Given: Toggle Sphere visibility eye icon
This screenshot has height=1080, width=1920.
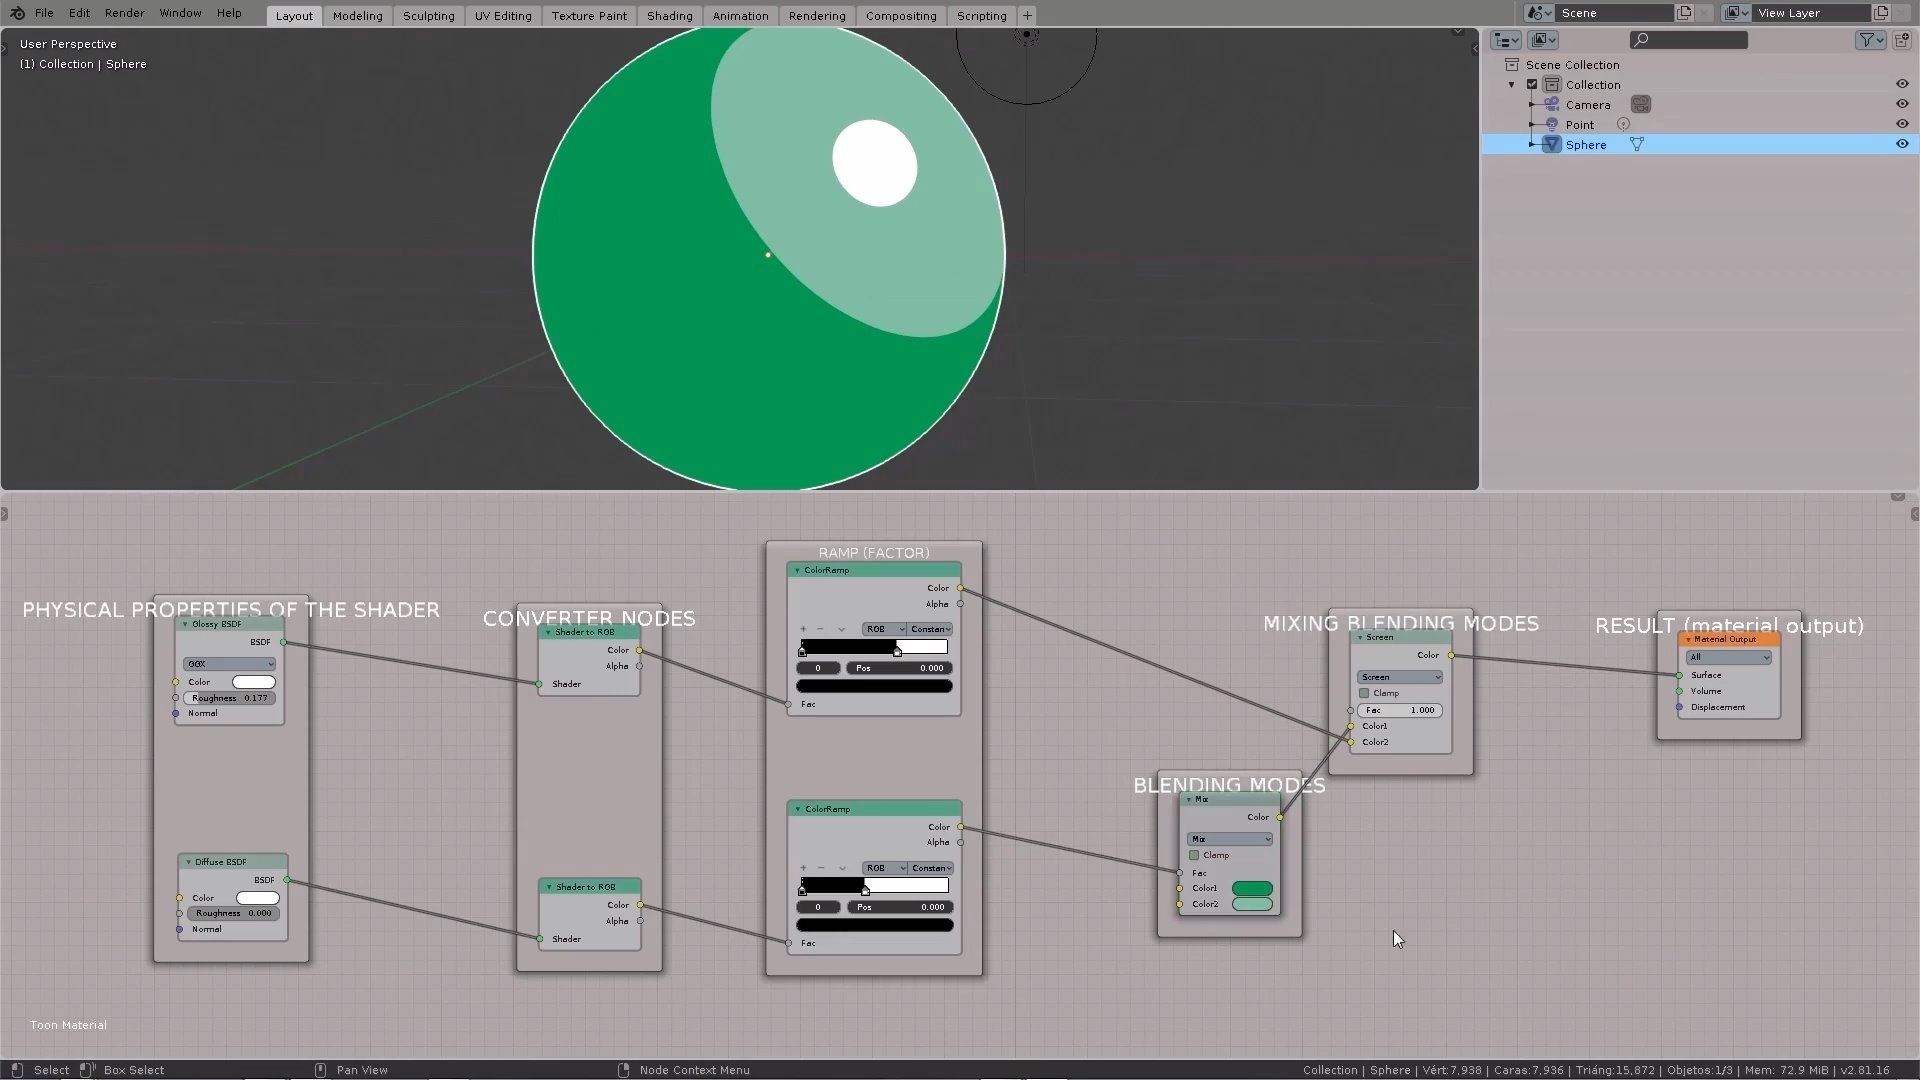Looking at the screenshot, I should point(1902,144).
